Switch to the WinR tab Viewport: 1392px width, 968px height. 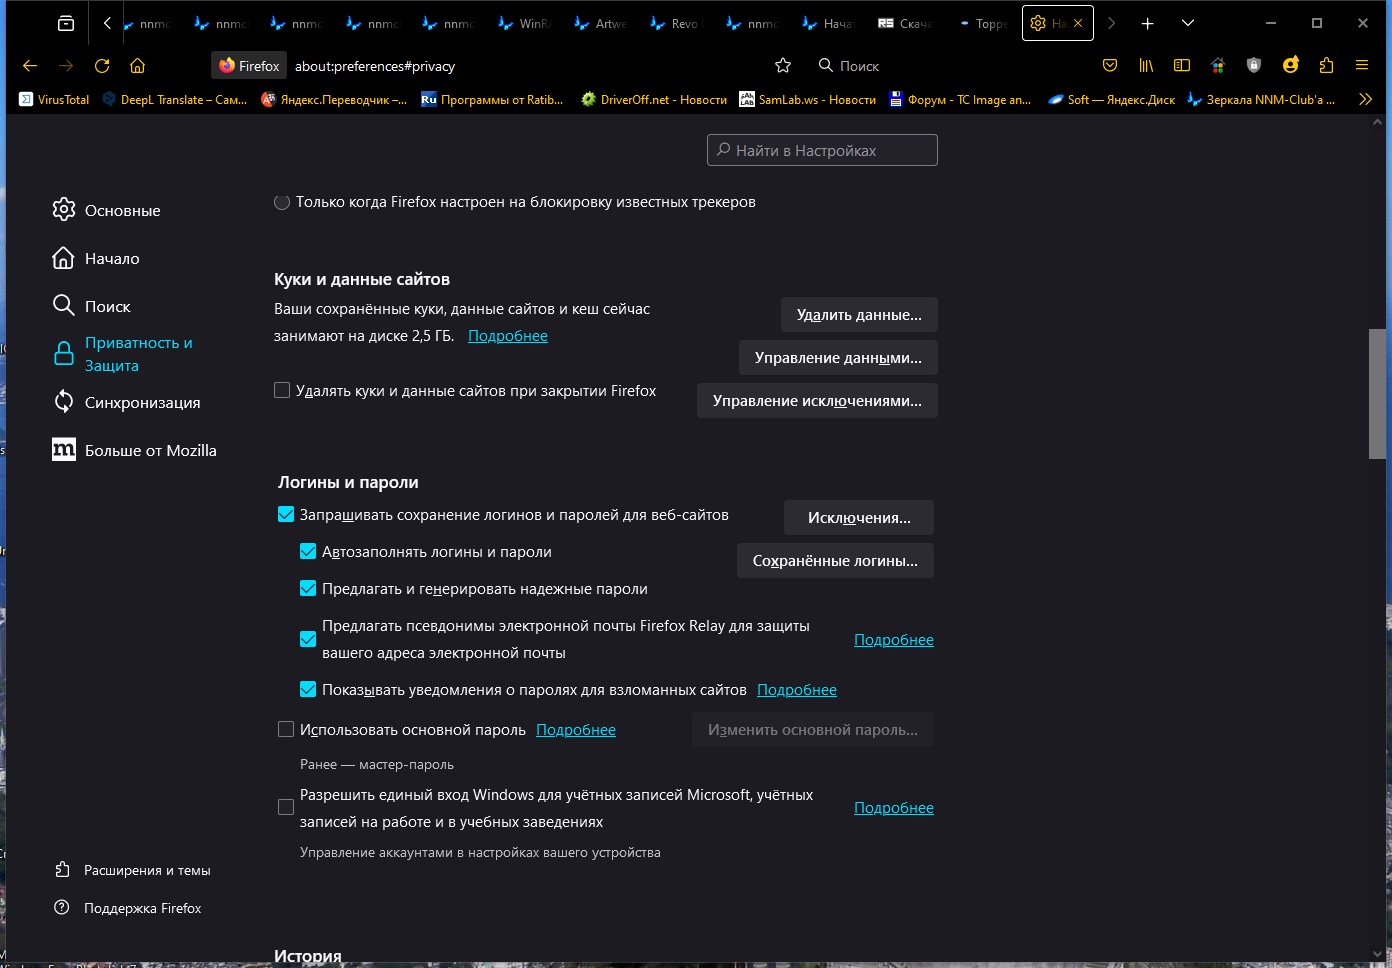[x=525, y=23]
